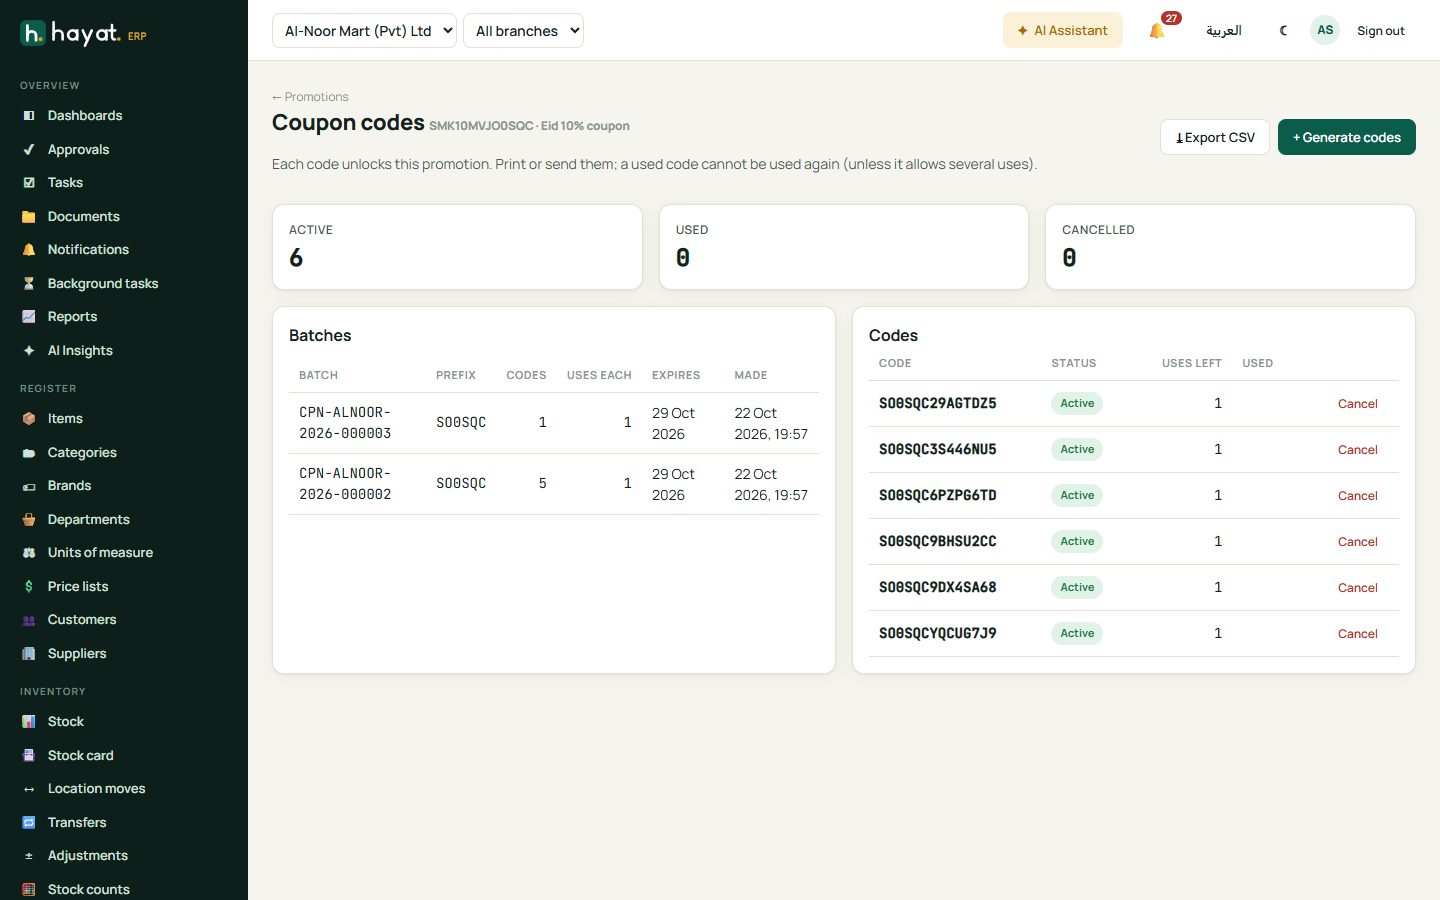1440x900 pixels.
Task: Export codes with Export CSV button
Action: tap(1214, 137)
